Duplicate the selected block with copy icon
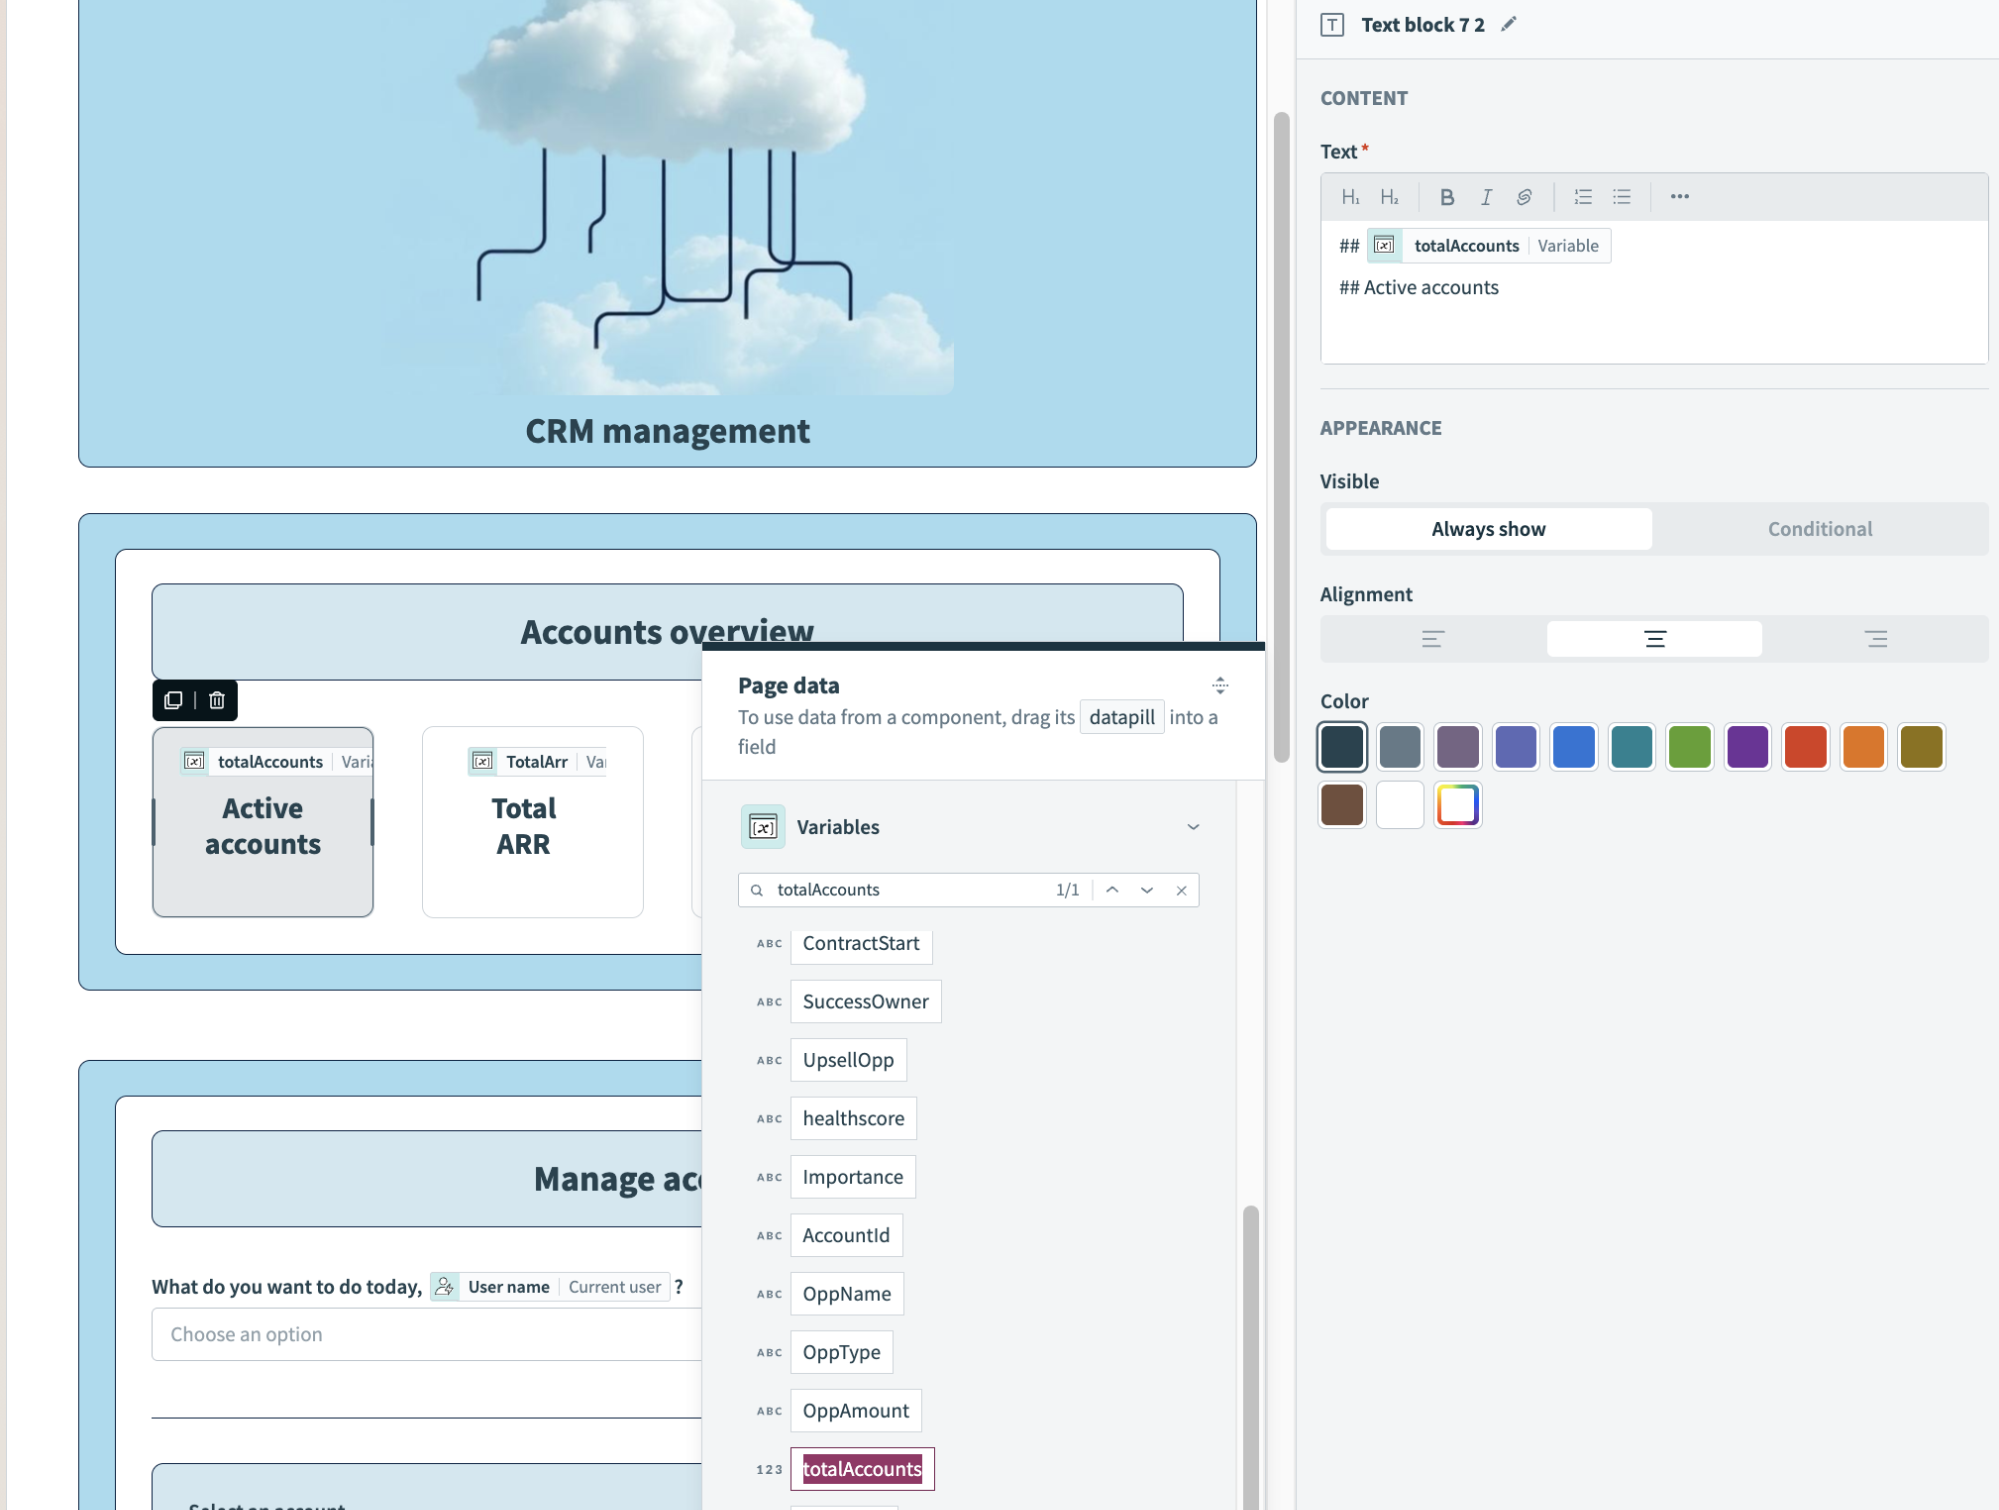 173,700
